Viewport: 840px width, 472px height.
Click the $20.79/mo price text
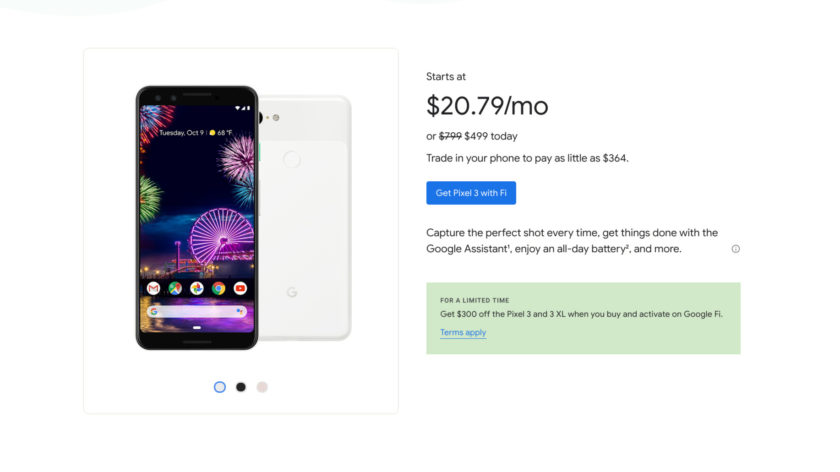(x=487, y=106)
